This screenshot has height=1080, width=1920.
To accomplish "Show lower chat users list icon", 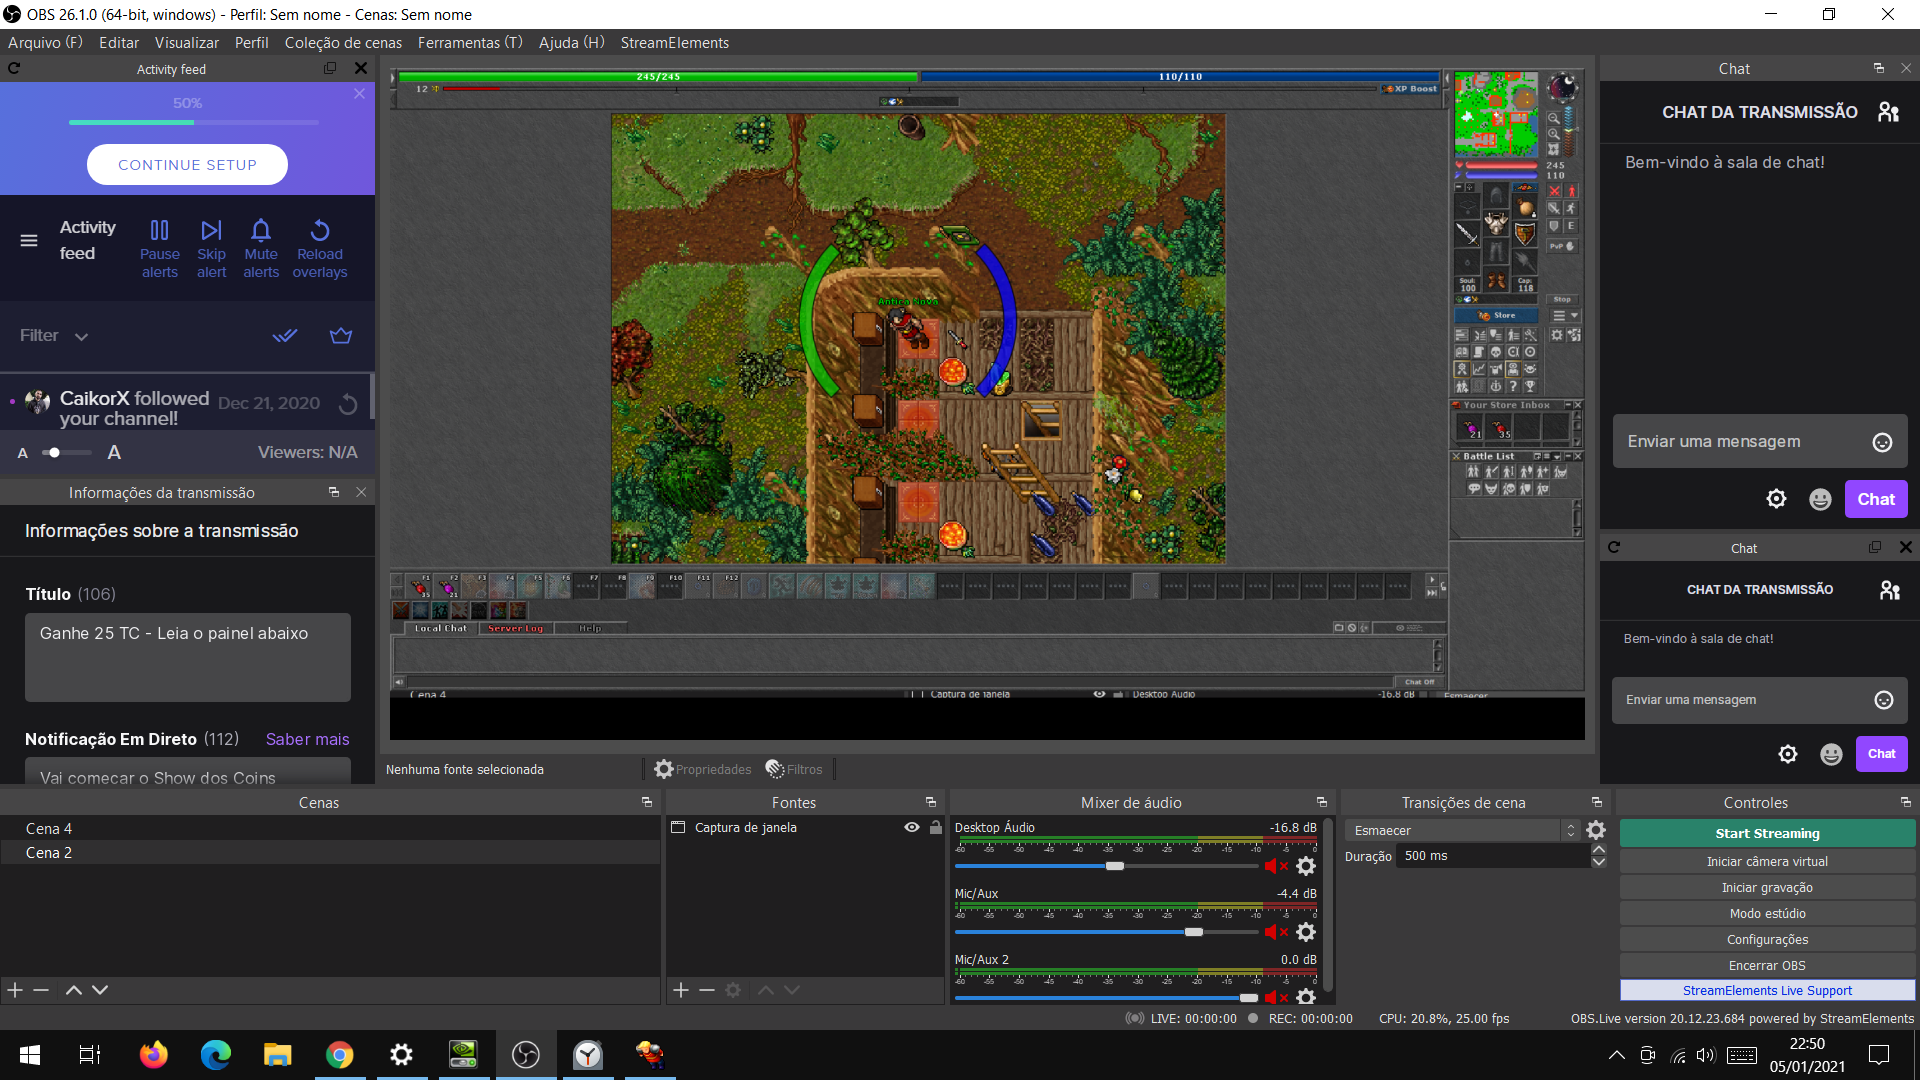I will coord(1889,590).
